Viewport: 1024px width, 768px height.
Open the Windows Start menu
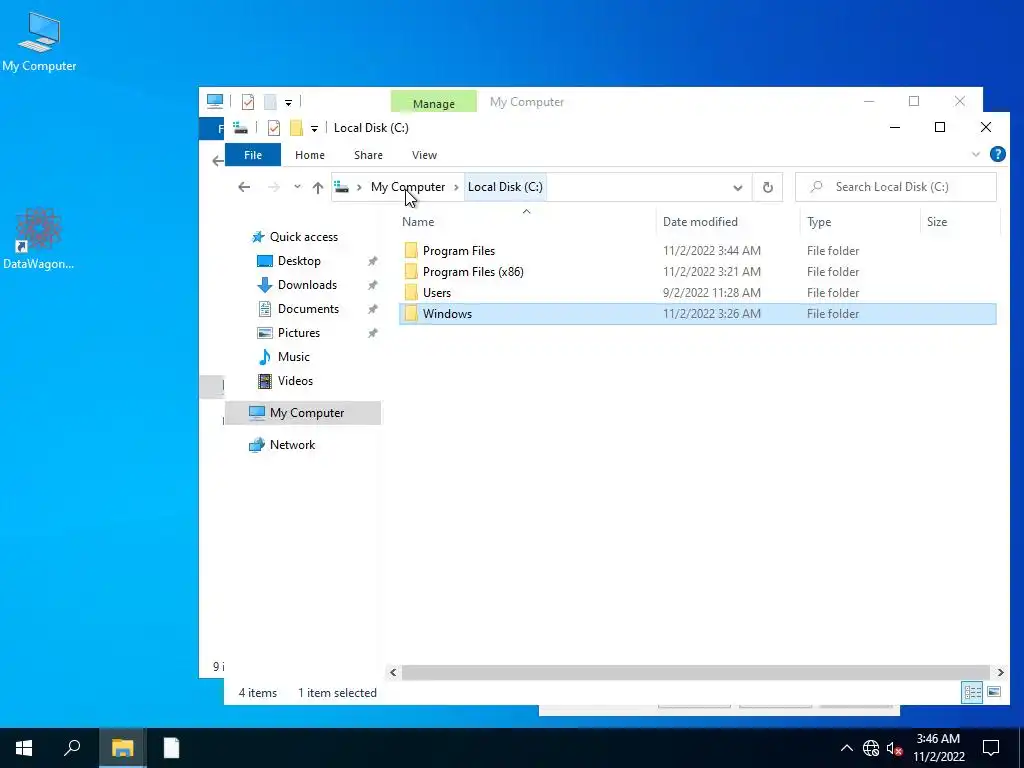pos(24,748)
